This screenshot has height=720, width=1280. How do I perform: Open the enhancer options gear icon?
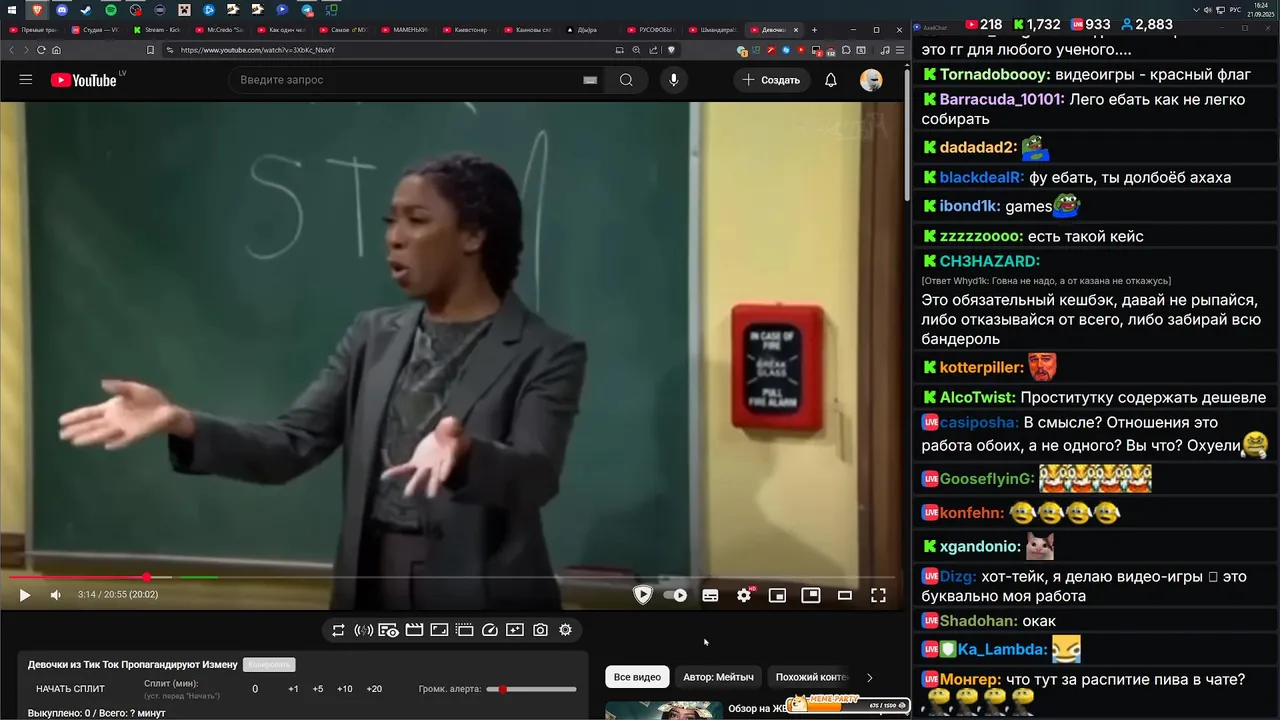click(x=565, y=630)
